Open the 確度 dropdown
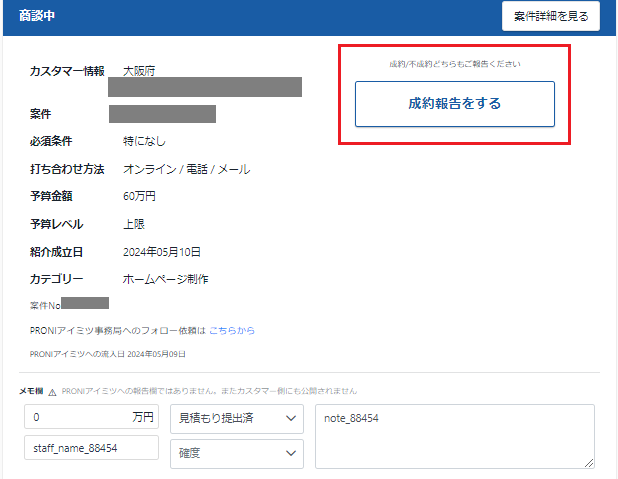 click(236, 453)
